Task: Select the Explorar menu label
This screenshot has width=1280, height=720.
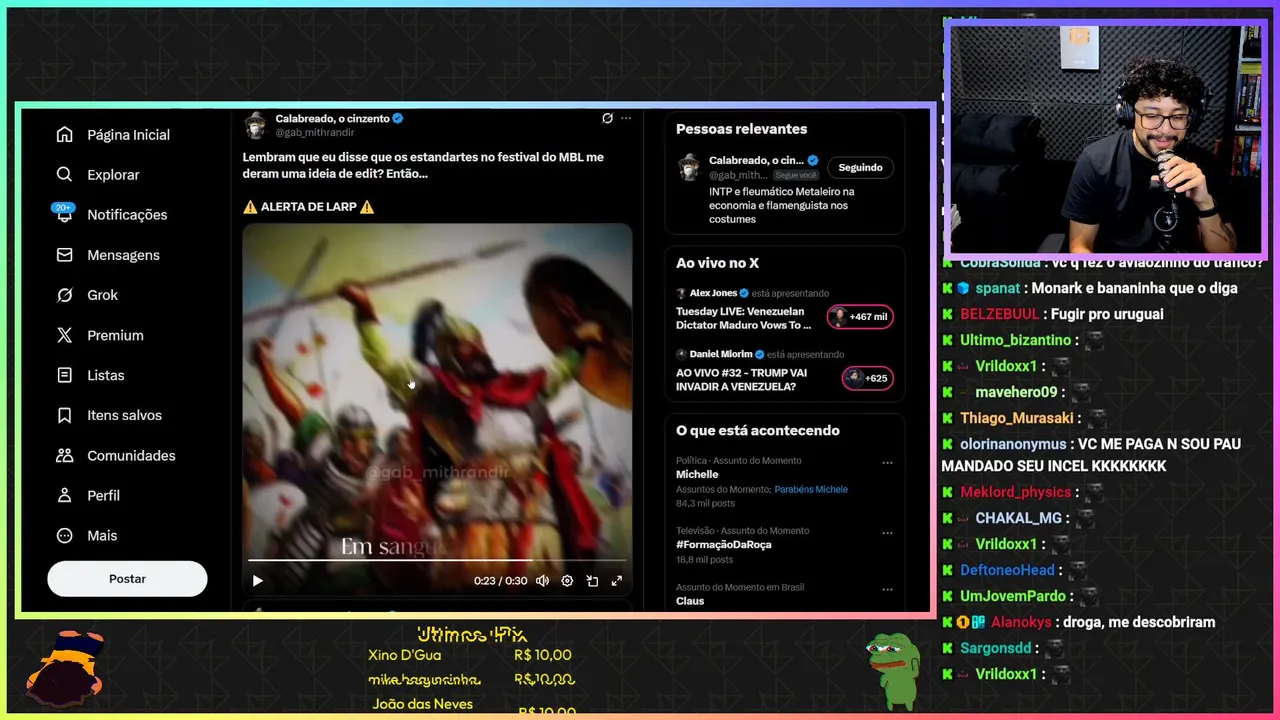Action: 113,175
